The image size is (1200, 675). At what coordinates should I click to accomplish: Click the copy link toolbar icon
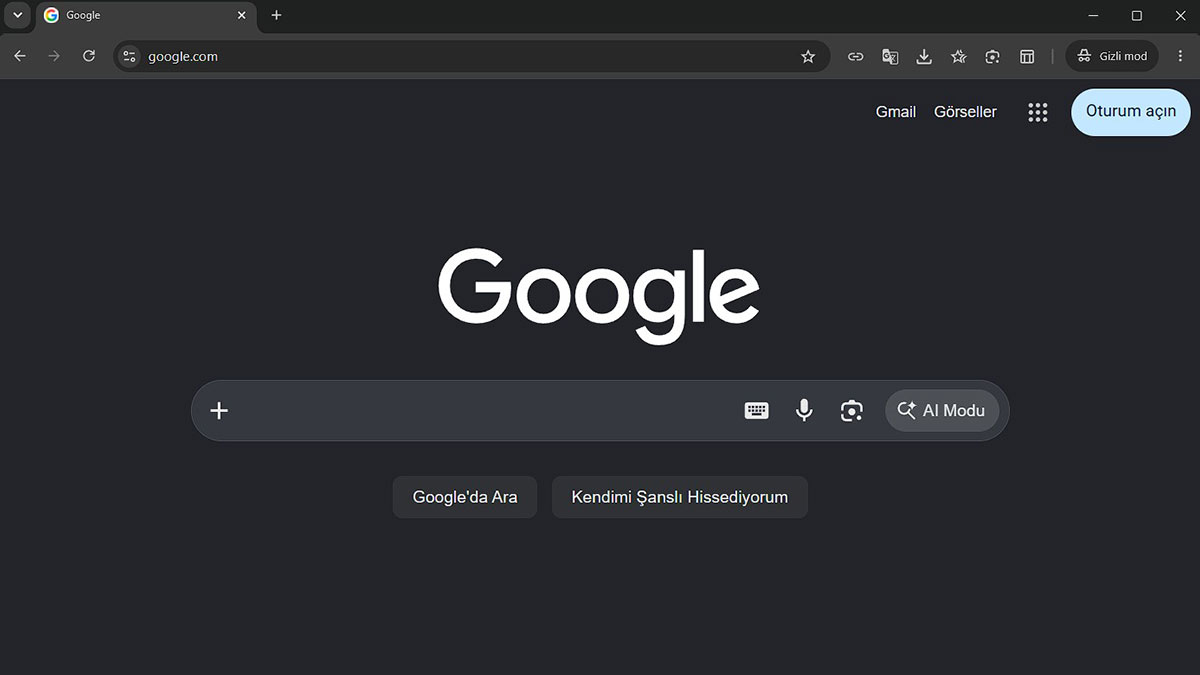(855, 57)
